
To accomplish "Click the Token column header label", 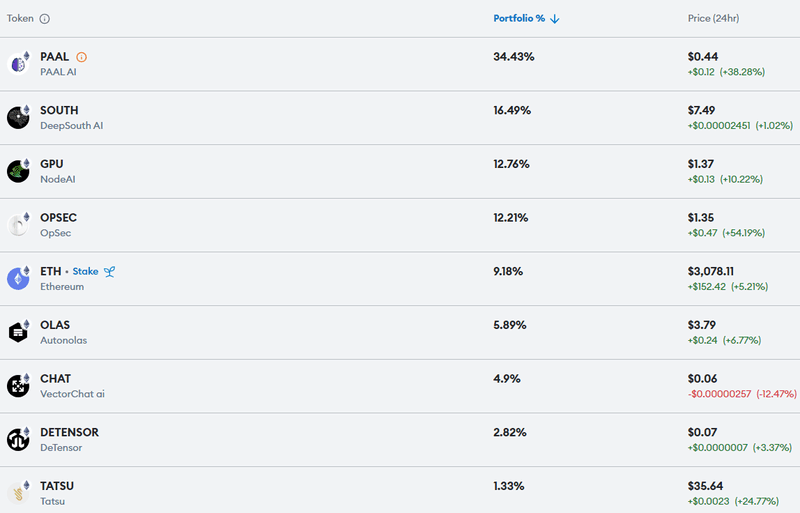I will point(20,18).
